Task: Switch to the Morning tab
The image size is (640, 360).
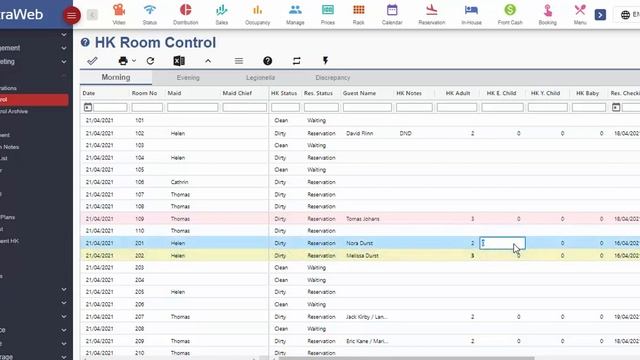Action: click(116, 77)
